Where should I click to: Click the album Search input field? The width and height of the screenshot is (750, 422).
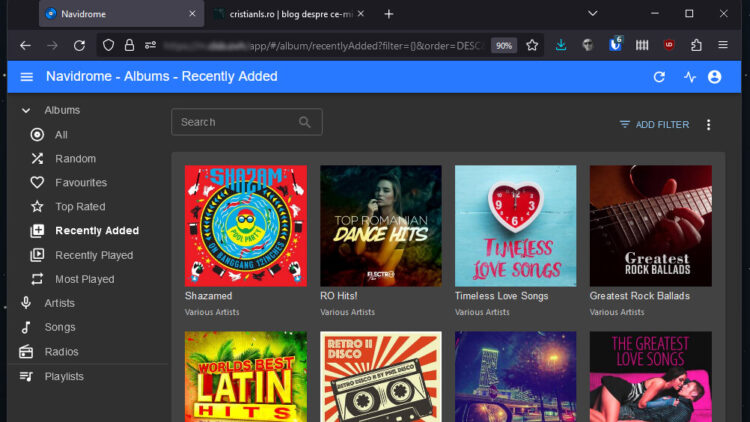click(x=236, y=122)
